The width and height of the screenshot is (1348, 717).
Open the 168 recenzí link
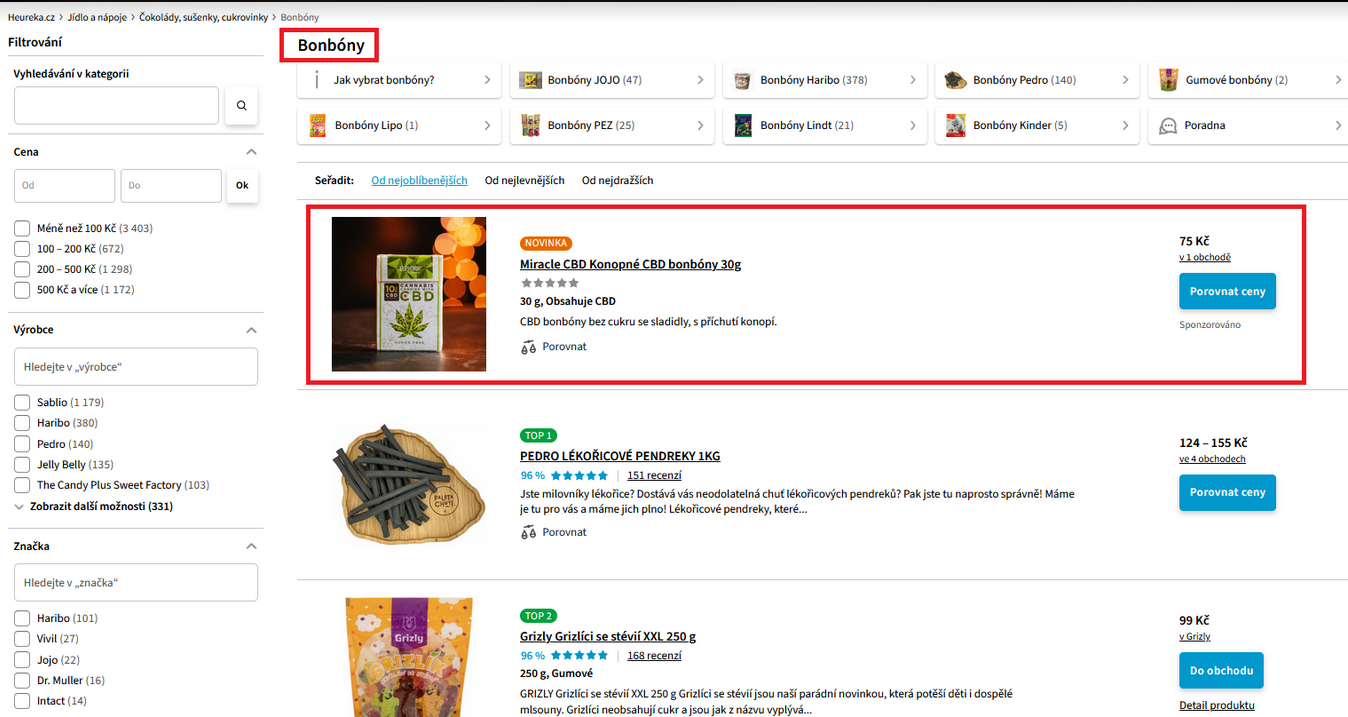[654, 656]
